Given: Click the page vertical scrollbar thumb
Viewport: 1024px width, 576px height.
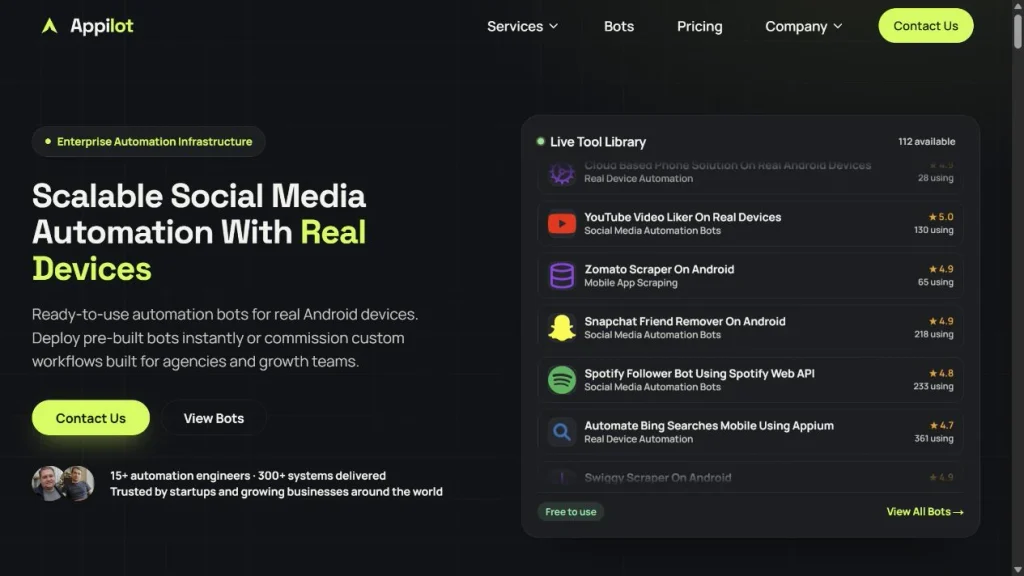Looking at the screenshot, I should pyautogui.click(x=1017, y=31).
